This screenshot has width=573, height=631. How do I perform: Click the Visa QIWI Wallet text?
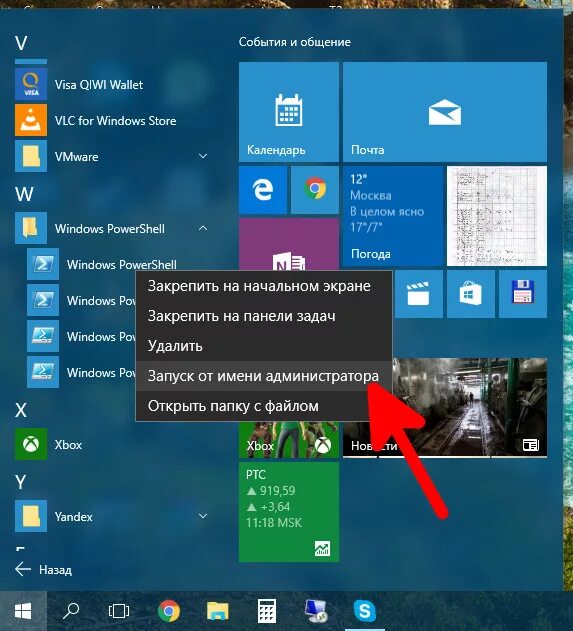point(99,85)
